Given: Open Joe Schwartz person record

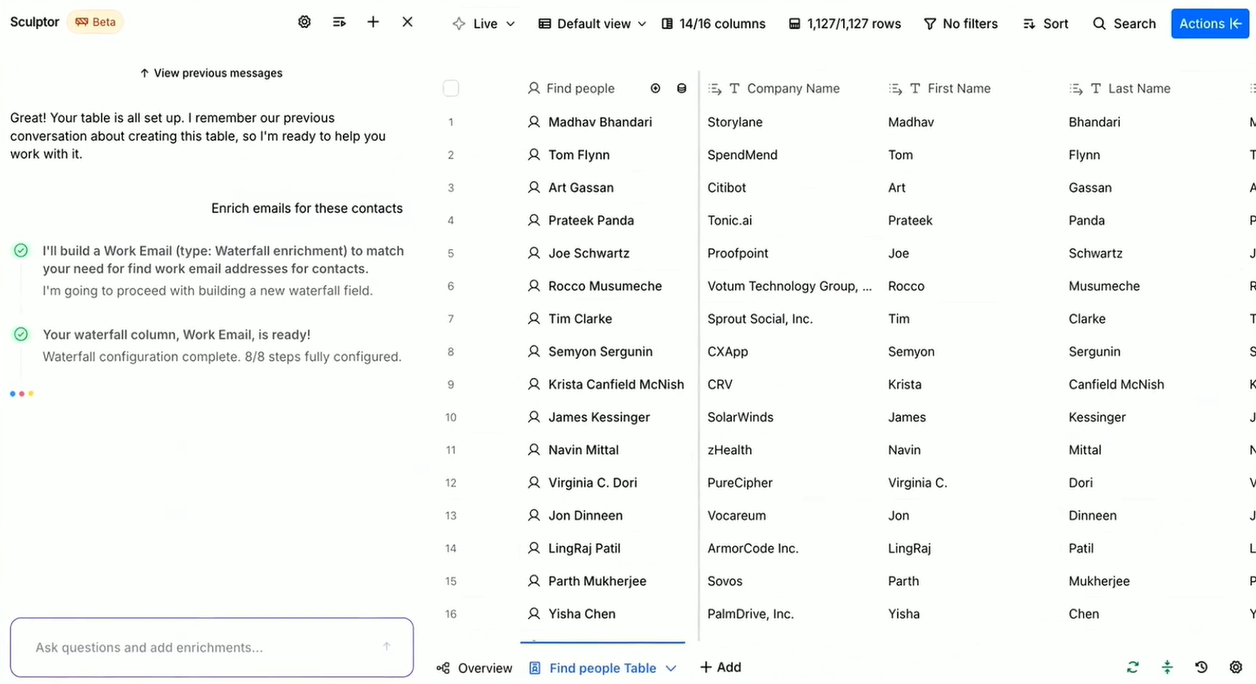Looking at the screenshot, I should (587, 253).
